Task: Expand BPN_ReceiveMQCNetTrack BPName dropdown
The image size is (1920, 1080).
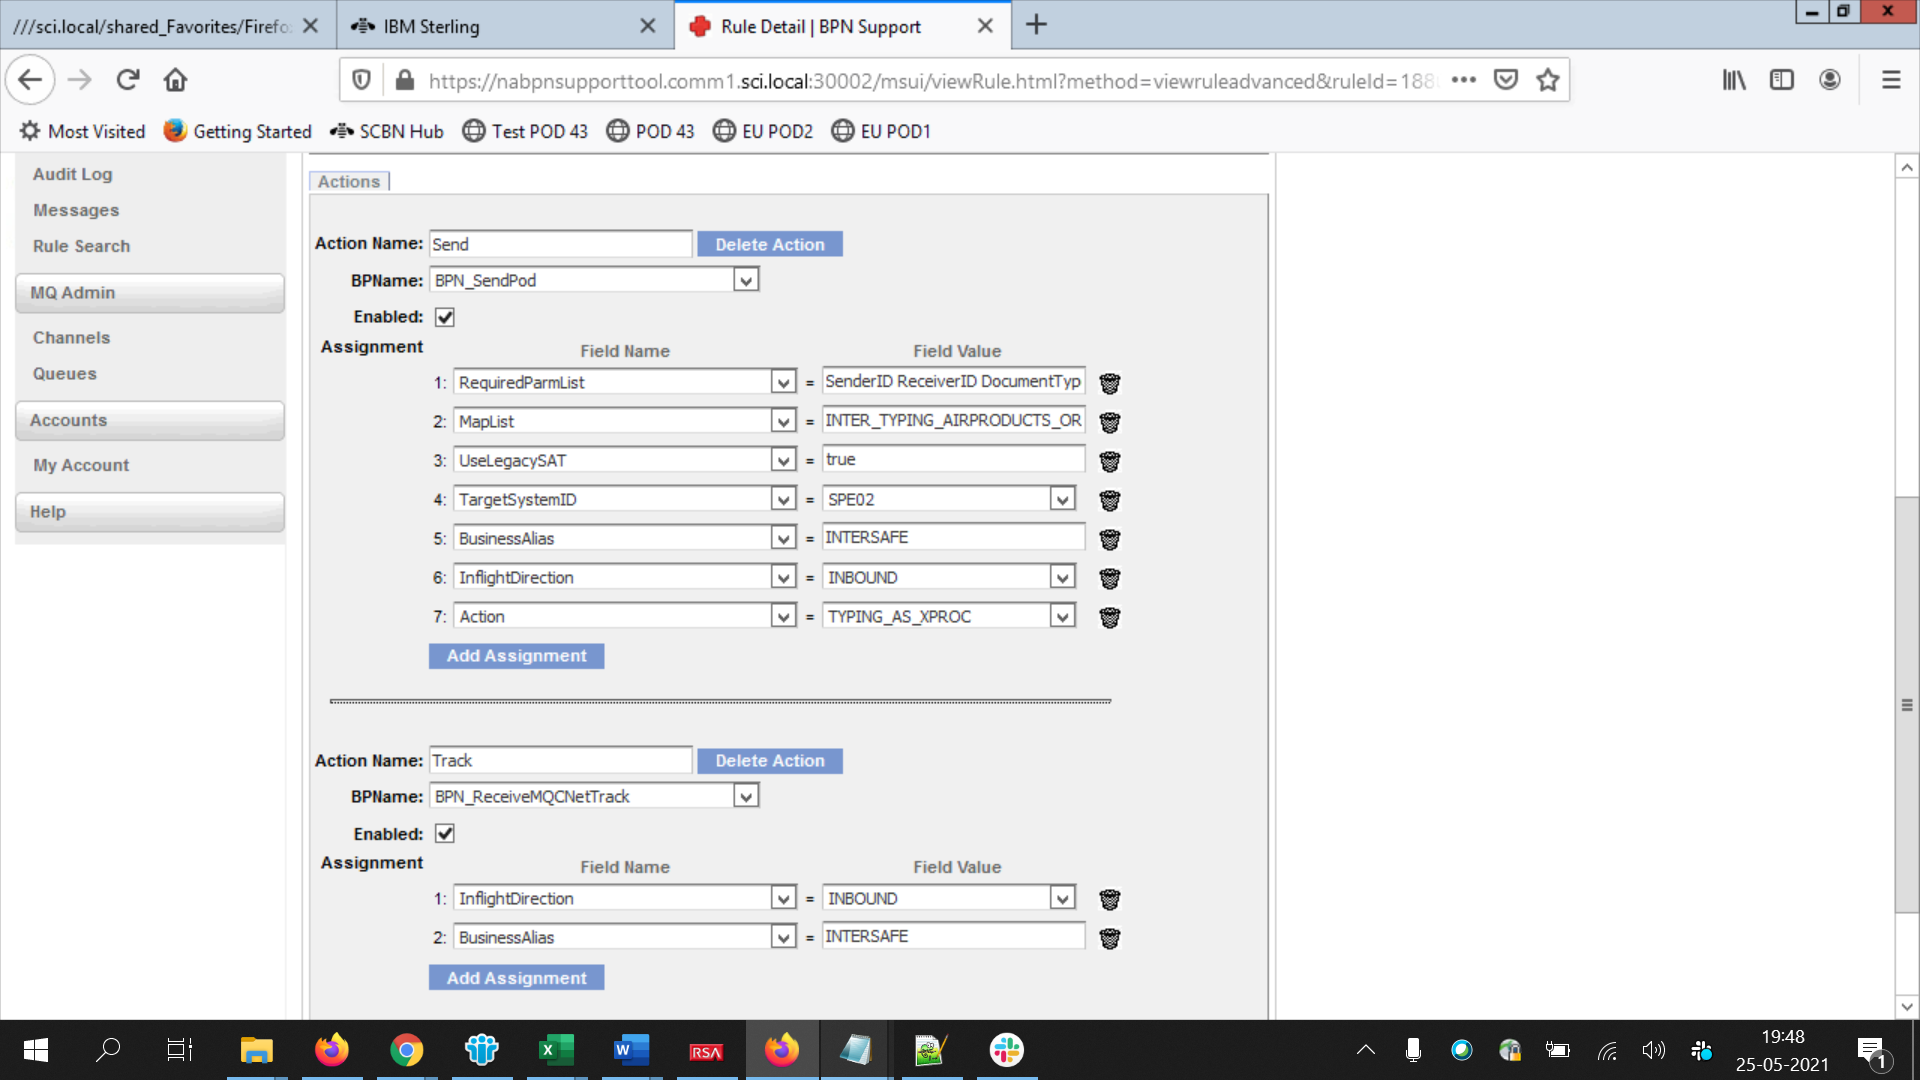Action: pyautogui.click(x=745, y=797)
